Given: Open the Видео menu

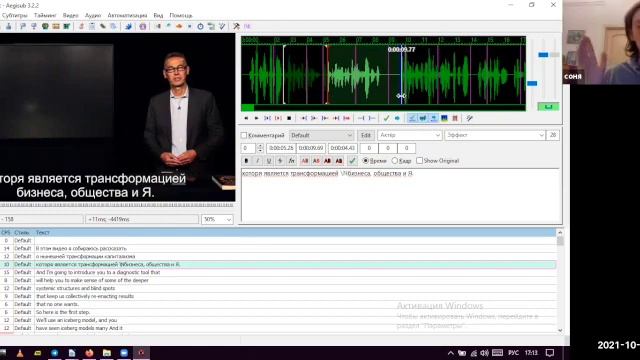Looking at the screenshot, I should coord(71,15).
